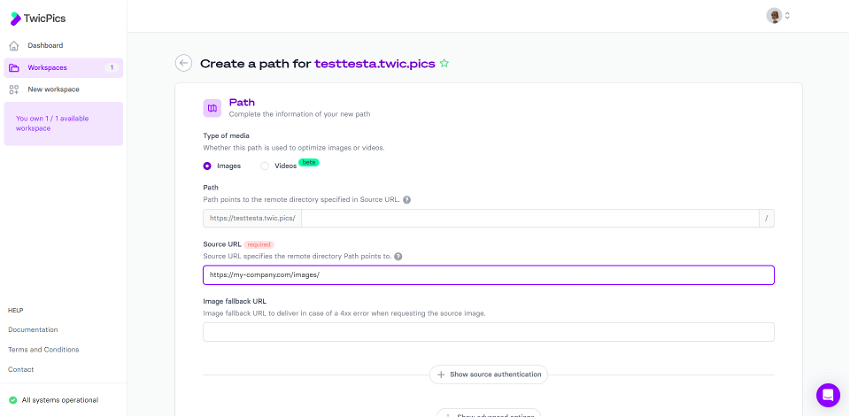Focus the Source URL input field
The height and width of the screenshot is (417, 850).
pos(488,275)
